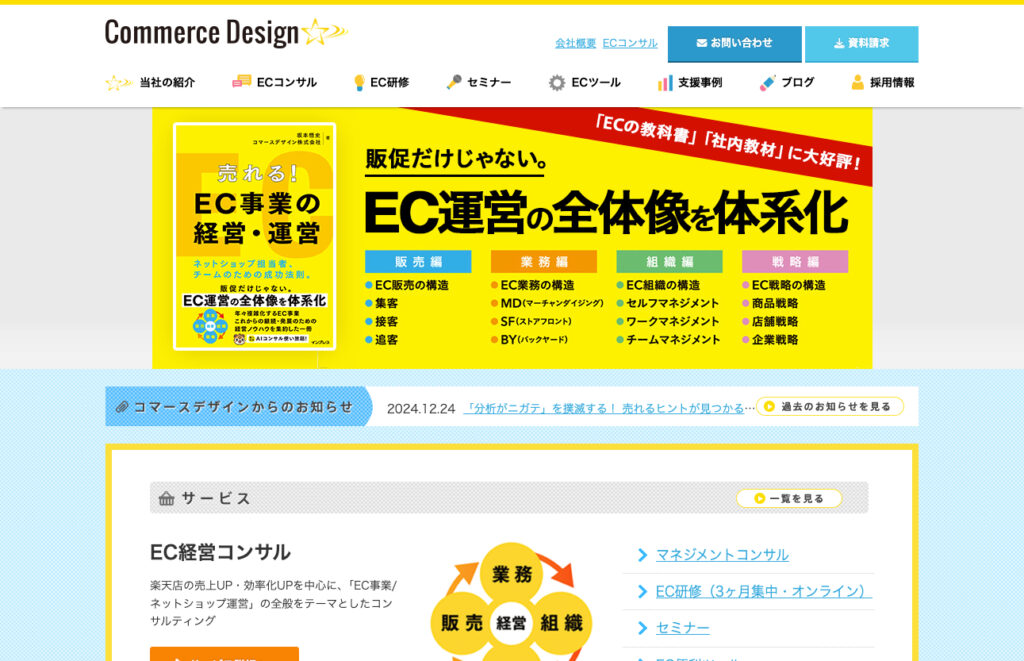This screenshot has height=661, width=1024.
Task: Open 会社概要 link in header
Action: click(x=575, y=43)
